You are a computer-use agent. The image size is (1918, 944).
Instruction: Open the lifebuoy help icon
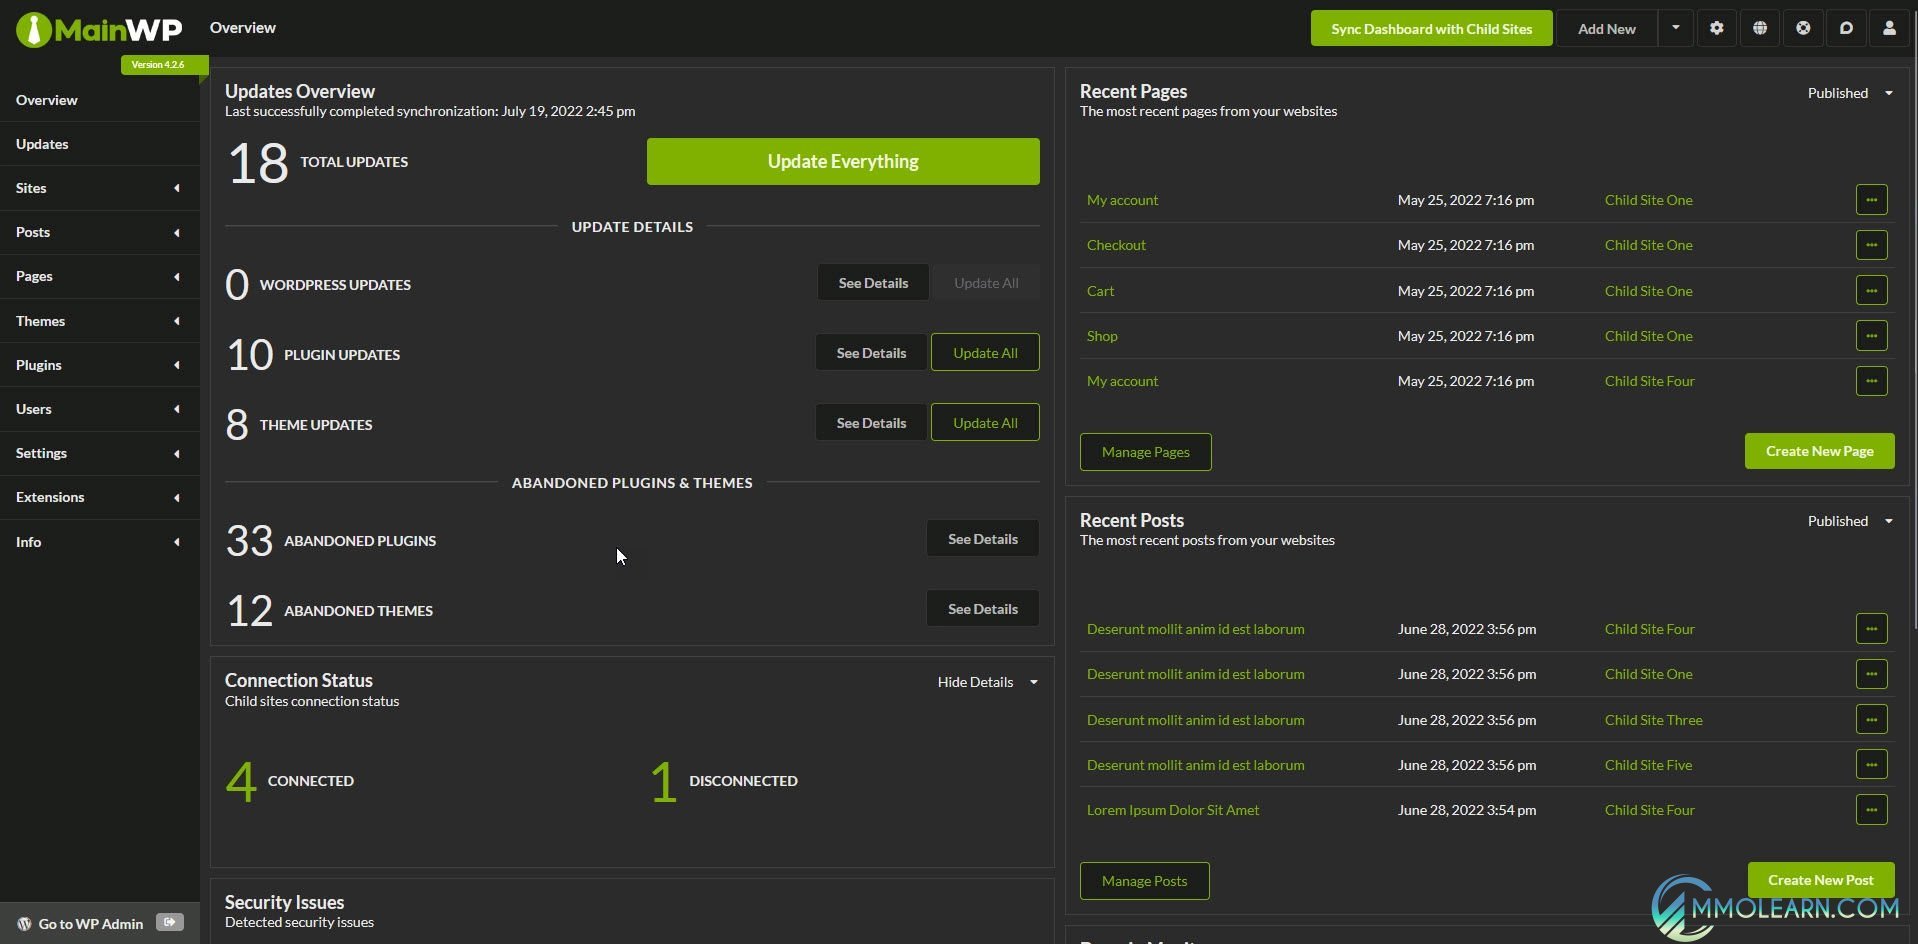[x=1803, y=28]
